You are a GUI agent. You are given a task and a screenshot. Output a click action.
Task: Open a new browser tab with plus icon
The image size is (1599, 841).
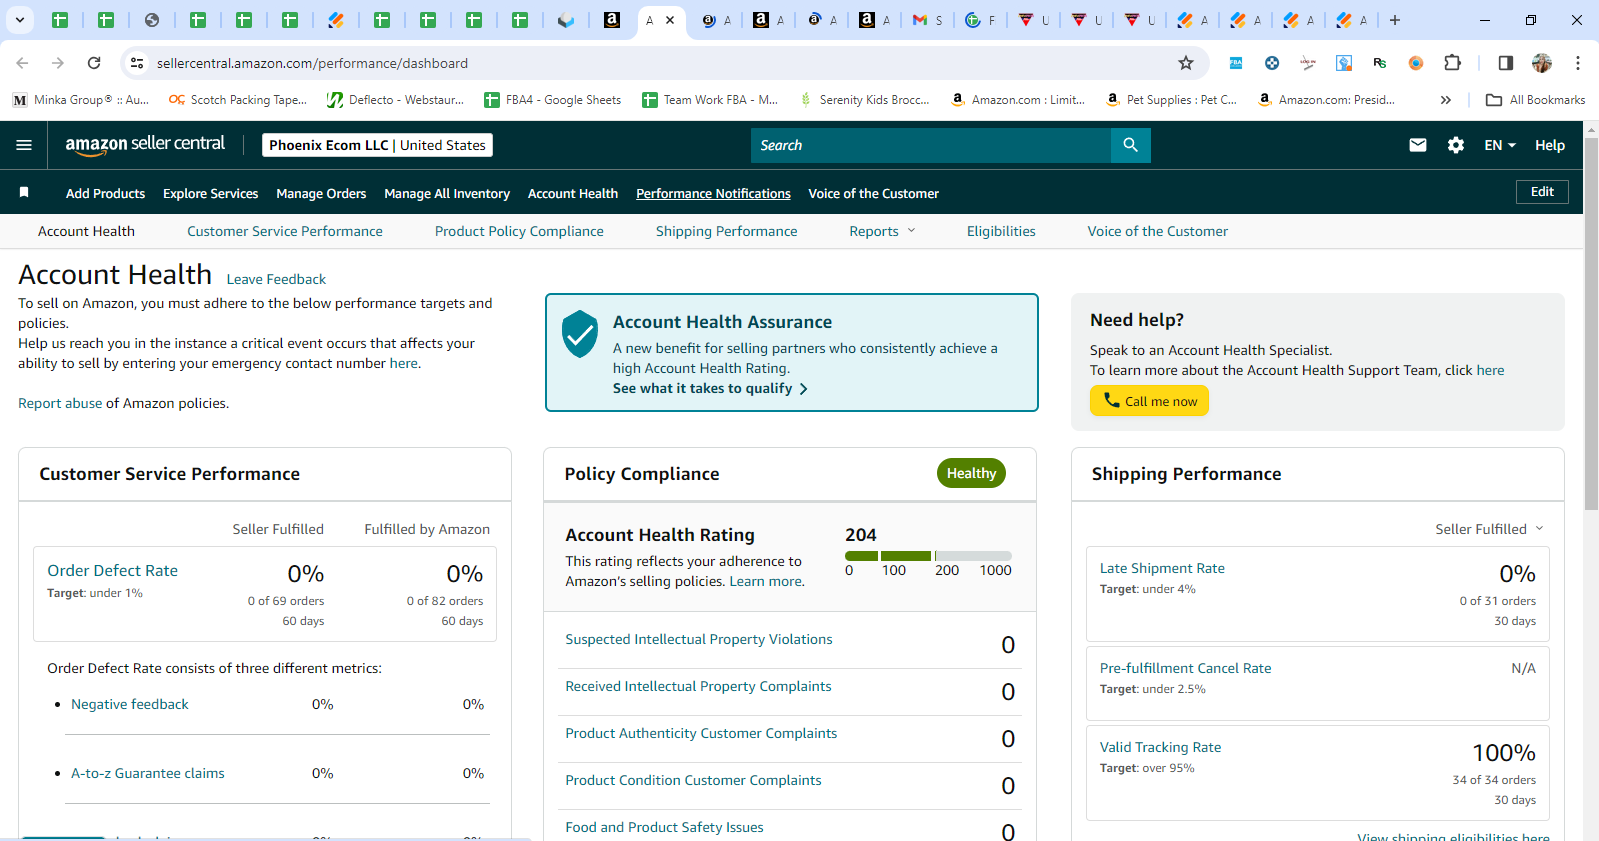pyautogui.click(x=1395, y=20)
